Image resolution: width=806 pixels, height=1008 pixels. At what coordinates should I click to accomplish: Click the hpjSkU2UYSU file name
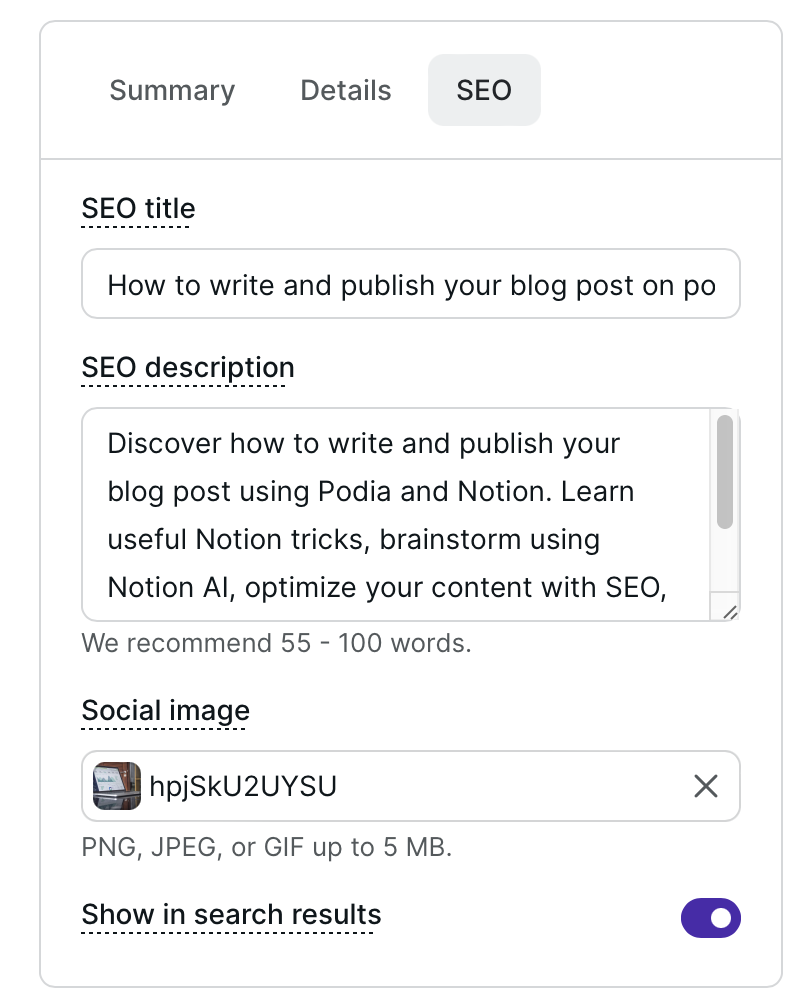point(243,787)
